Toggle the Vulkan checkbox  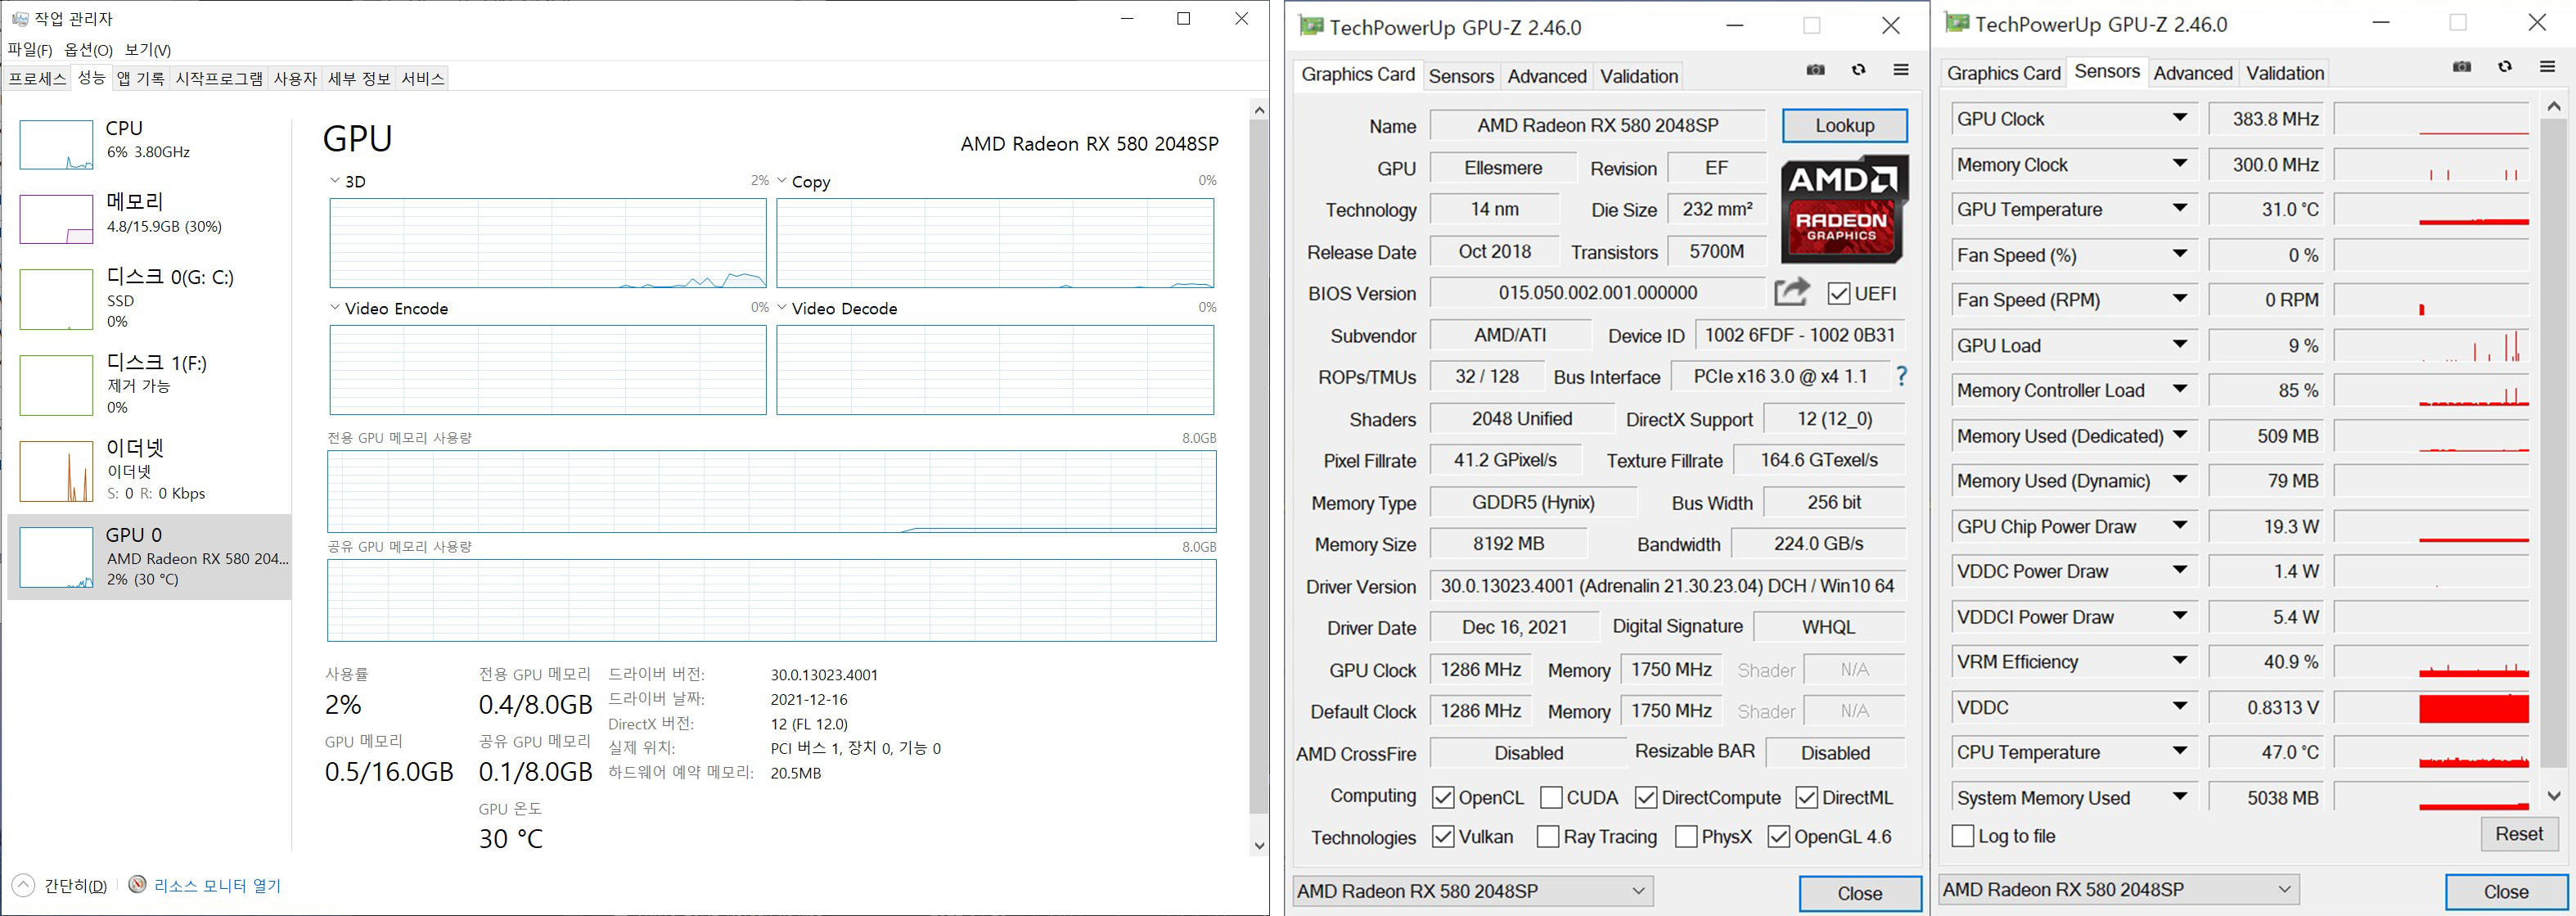[1443, 836]
